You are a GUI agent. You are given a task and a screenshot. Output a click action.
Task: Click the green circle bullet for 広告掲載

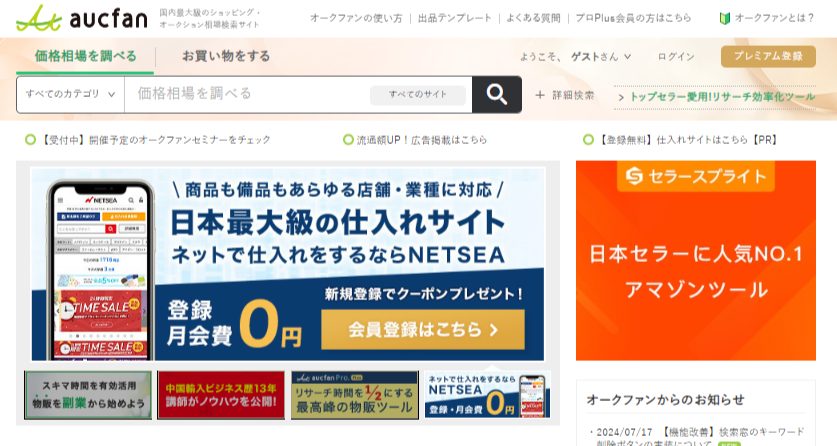348,140
